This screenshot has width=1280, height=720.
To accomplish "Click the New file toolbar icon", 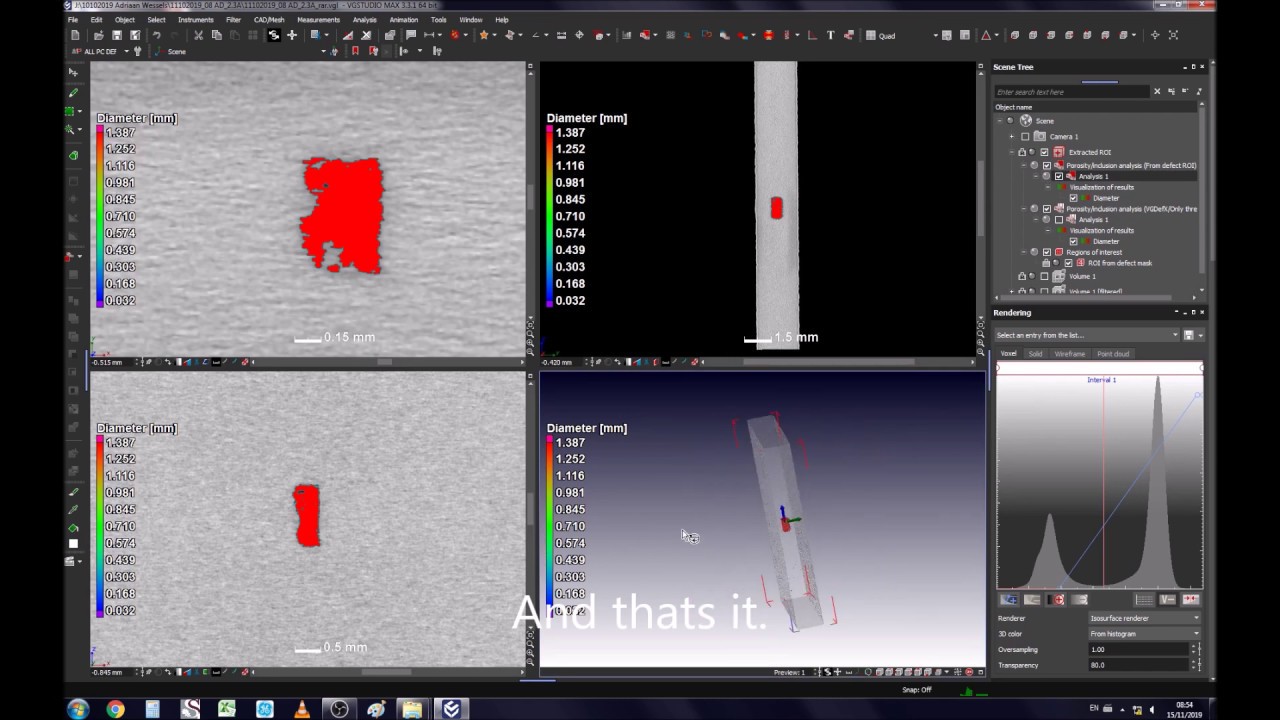I will tap(75, 35).
